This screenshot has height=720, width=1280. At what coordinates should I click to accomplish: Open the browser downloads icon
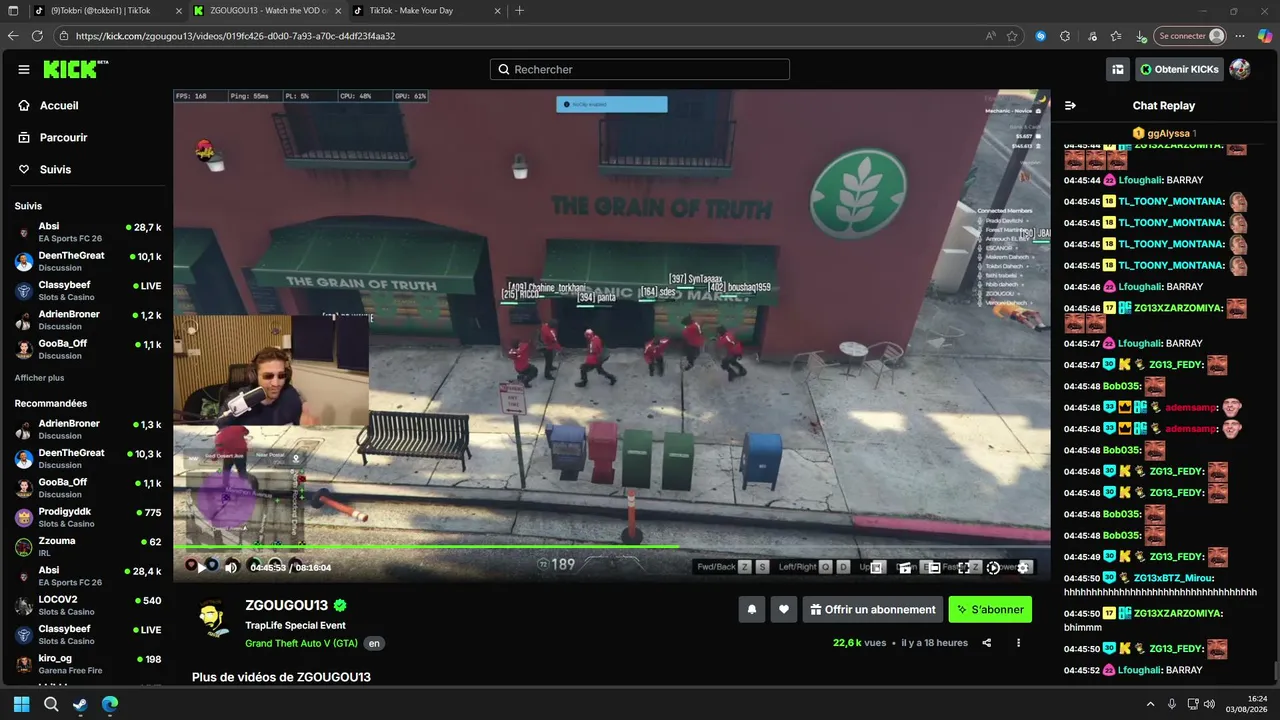click(1141, 36)
